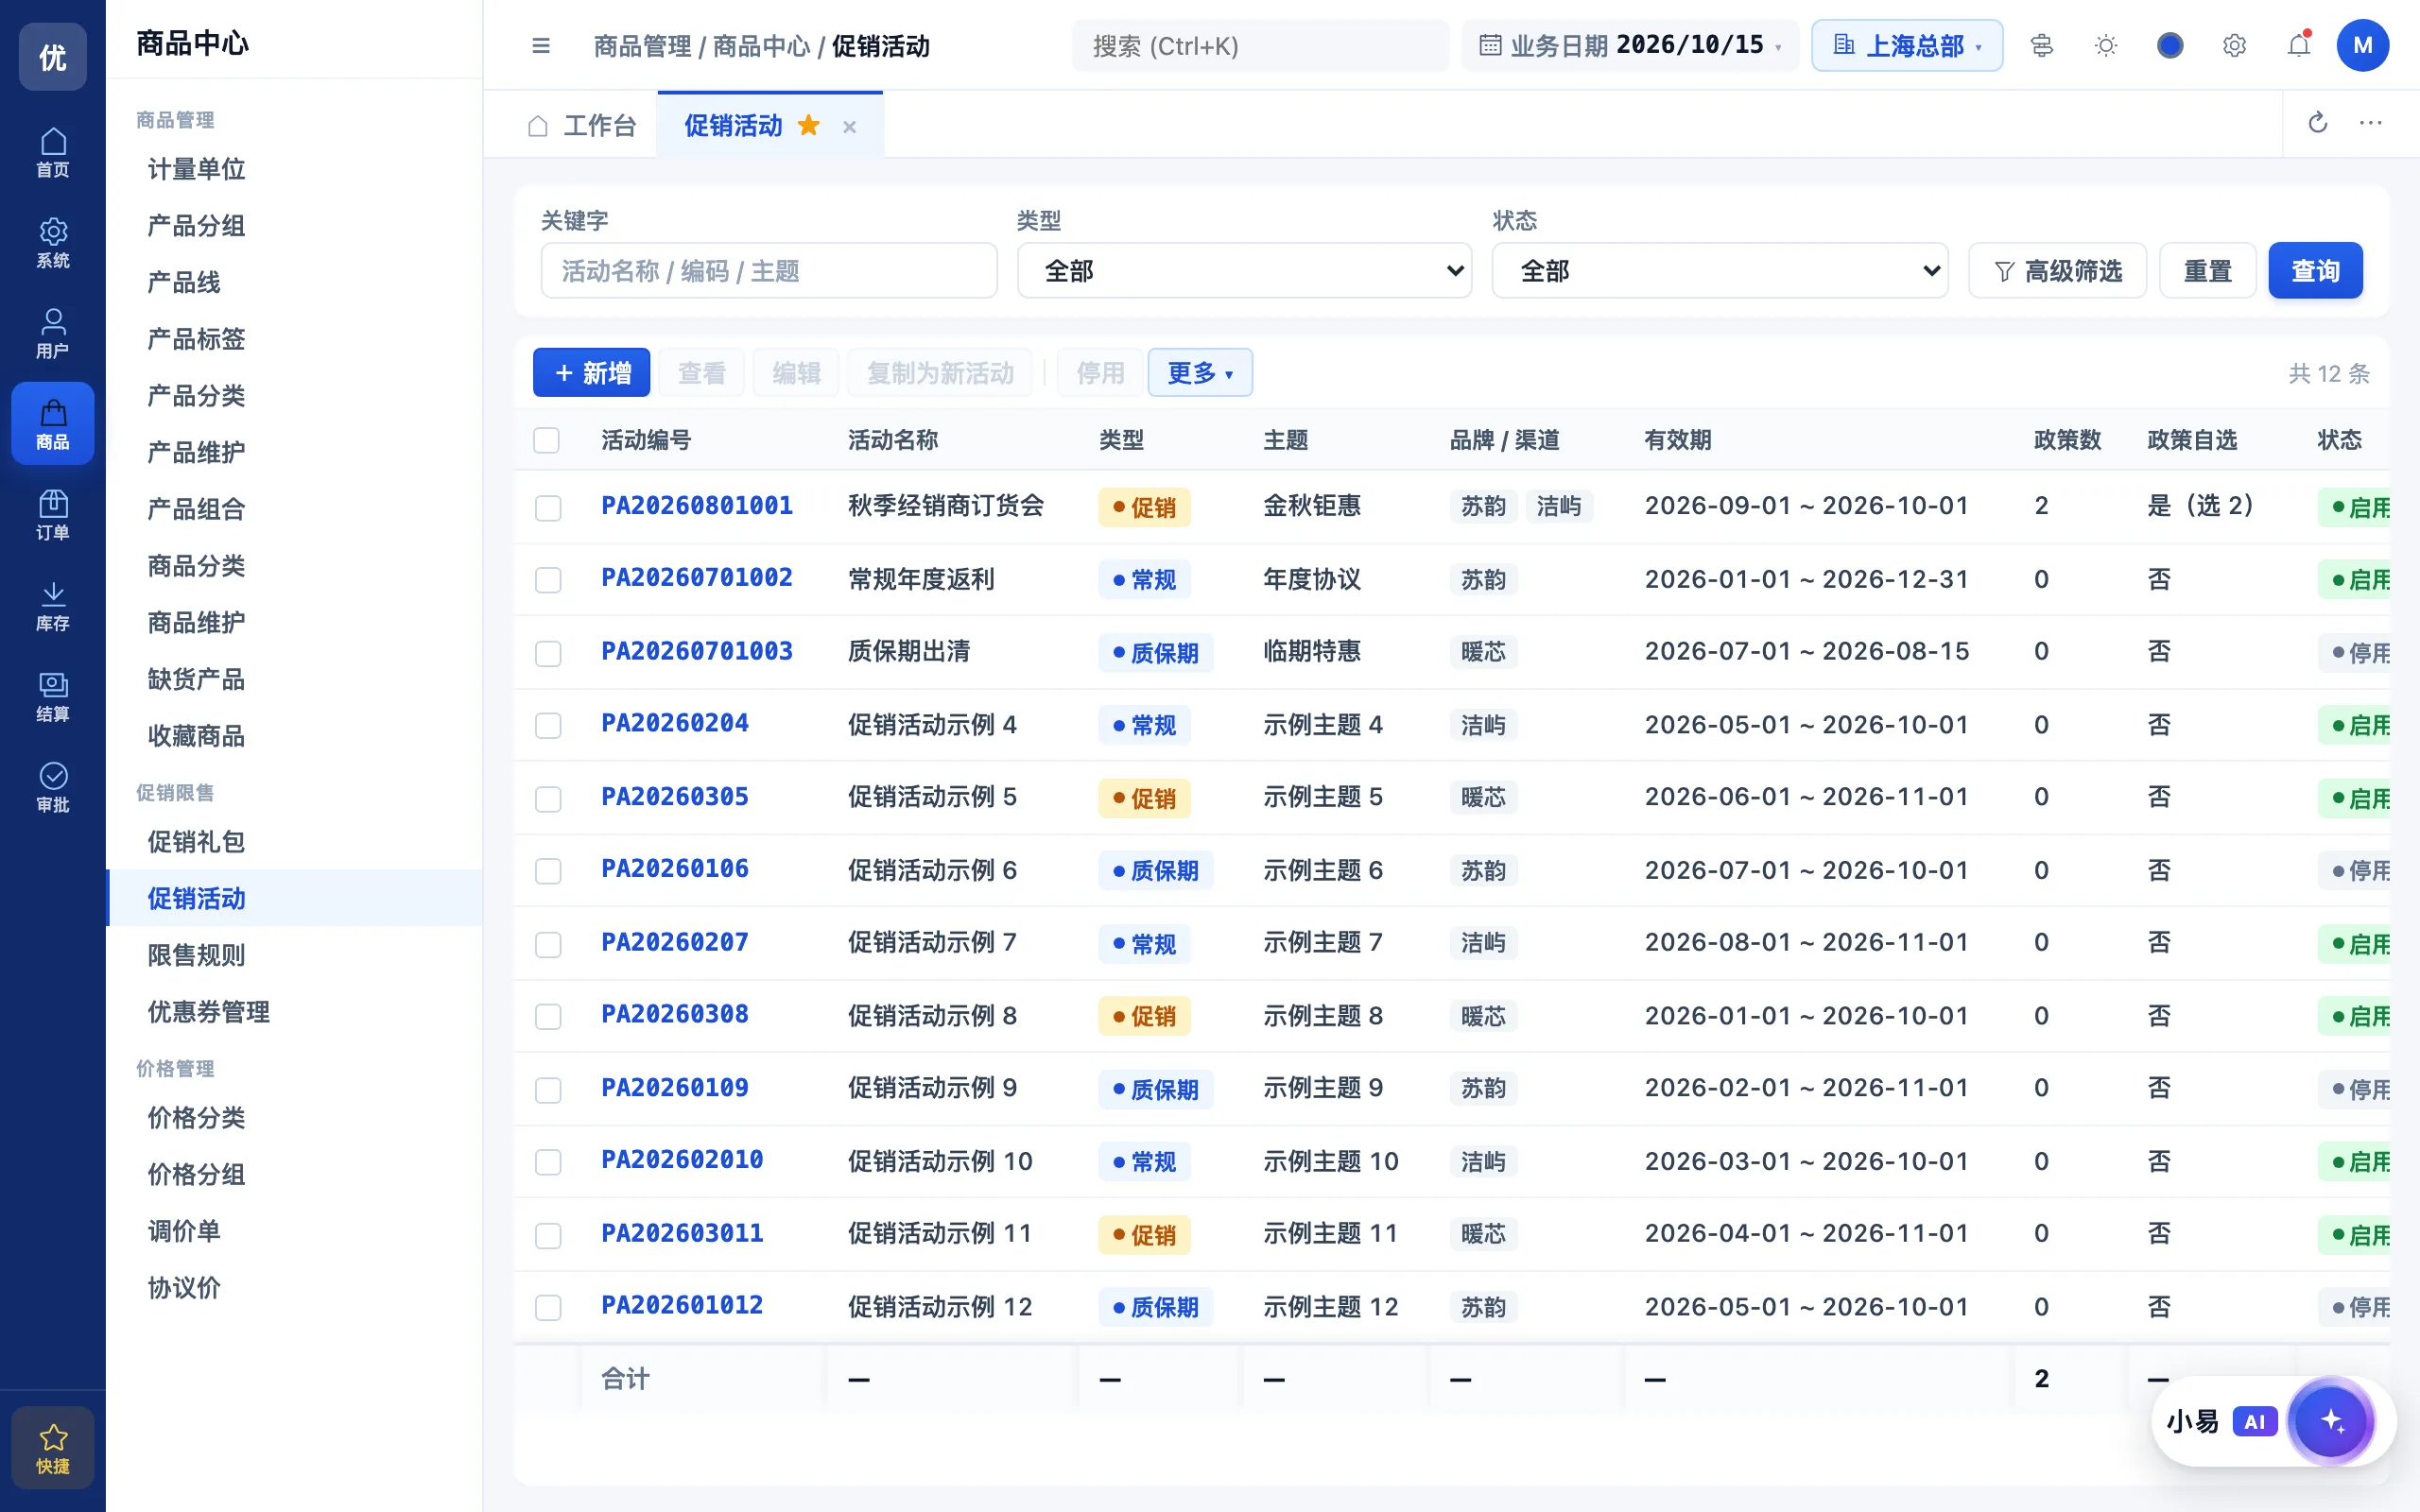Focus the 关键字 keyword input field
Image resolution: width=2420 pixels, height=1512 pixels.
[x=769, y=270]
